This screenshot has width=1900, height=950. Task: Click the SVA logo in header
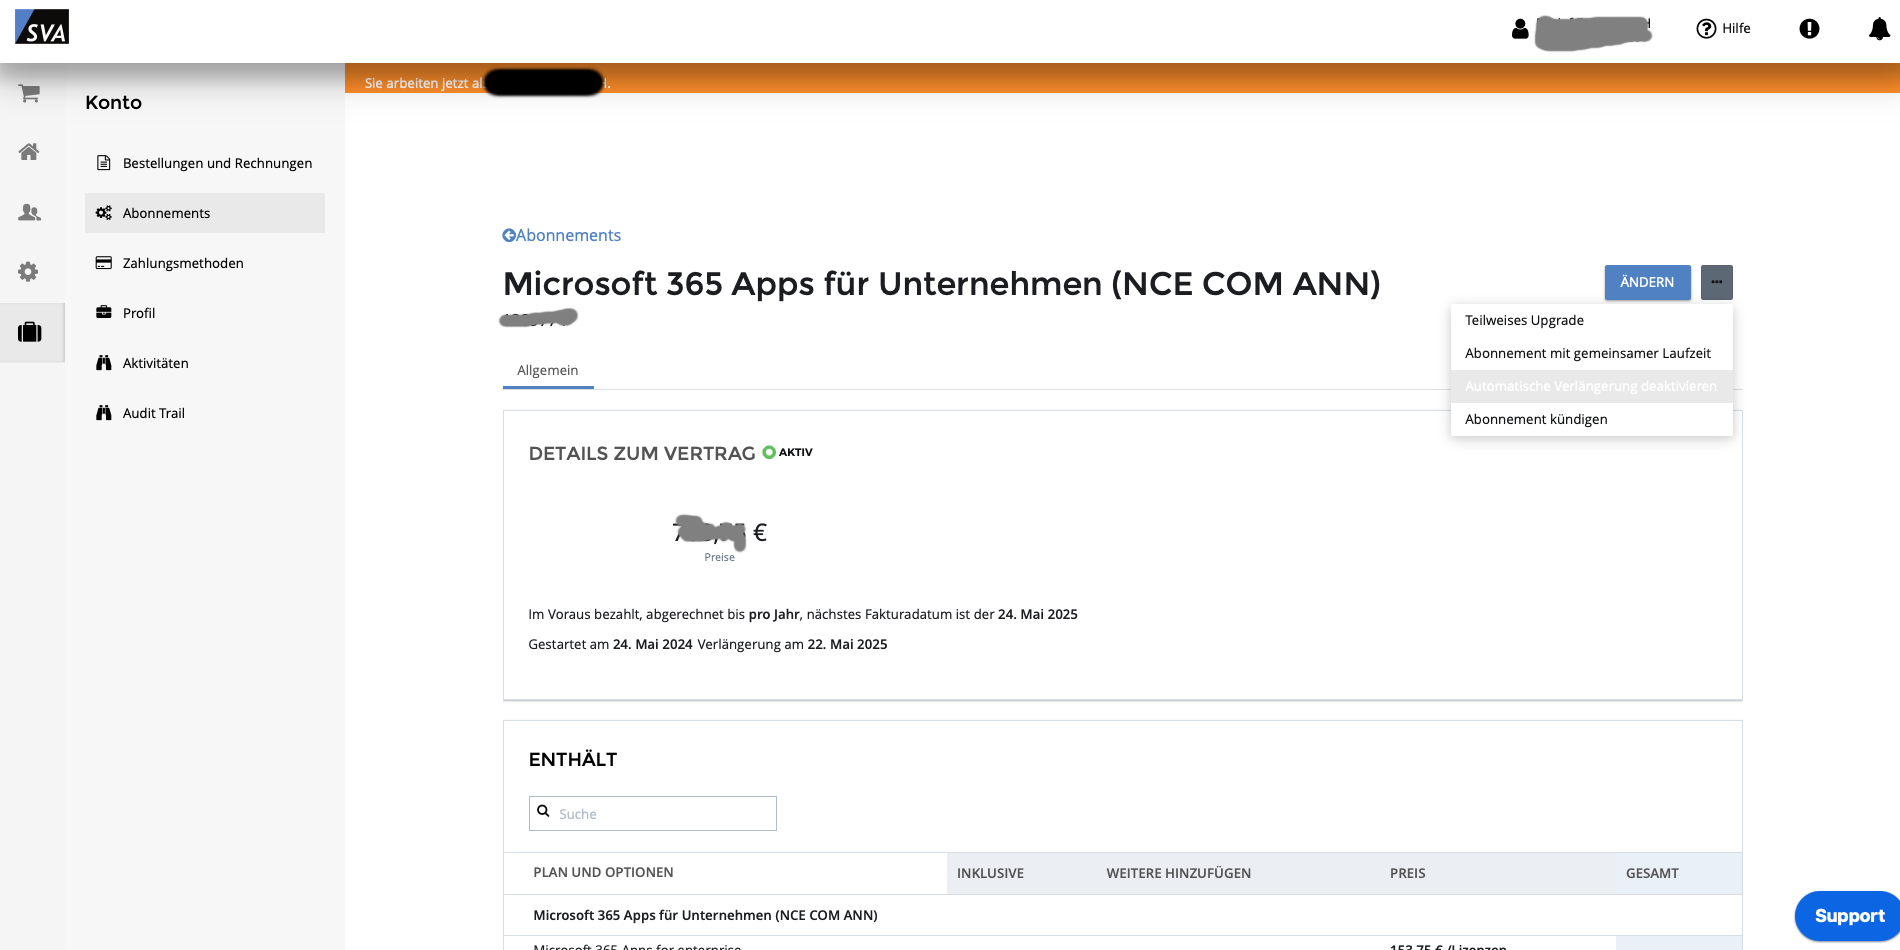point(42,27)
